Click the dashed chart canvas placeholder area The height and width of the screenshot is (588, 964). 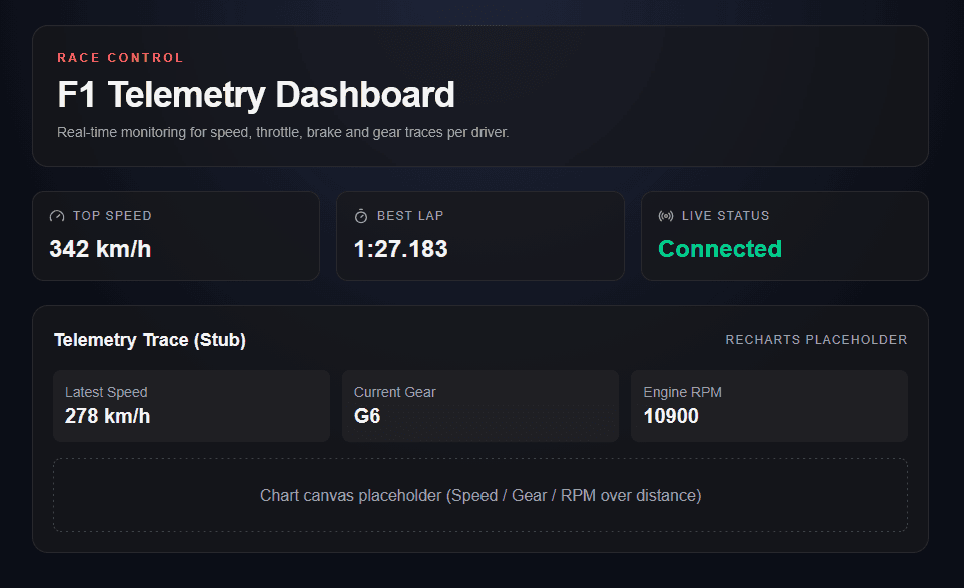[480, 494]
